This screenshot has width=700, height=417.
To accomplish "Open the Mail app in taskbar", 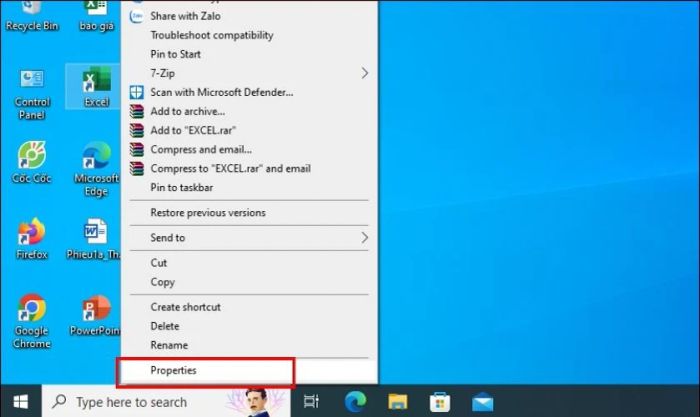I will click(x=483, y=402).
